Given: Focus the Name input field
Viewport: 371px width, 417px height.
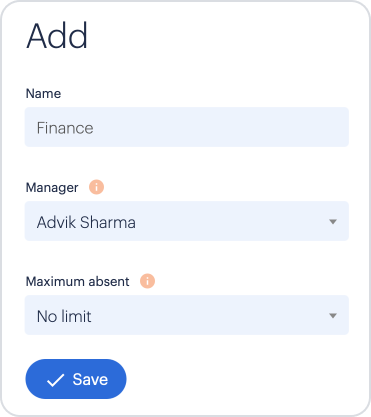Looking at the screenshot, I should tap(187, 127).
